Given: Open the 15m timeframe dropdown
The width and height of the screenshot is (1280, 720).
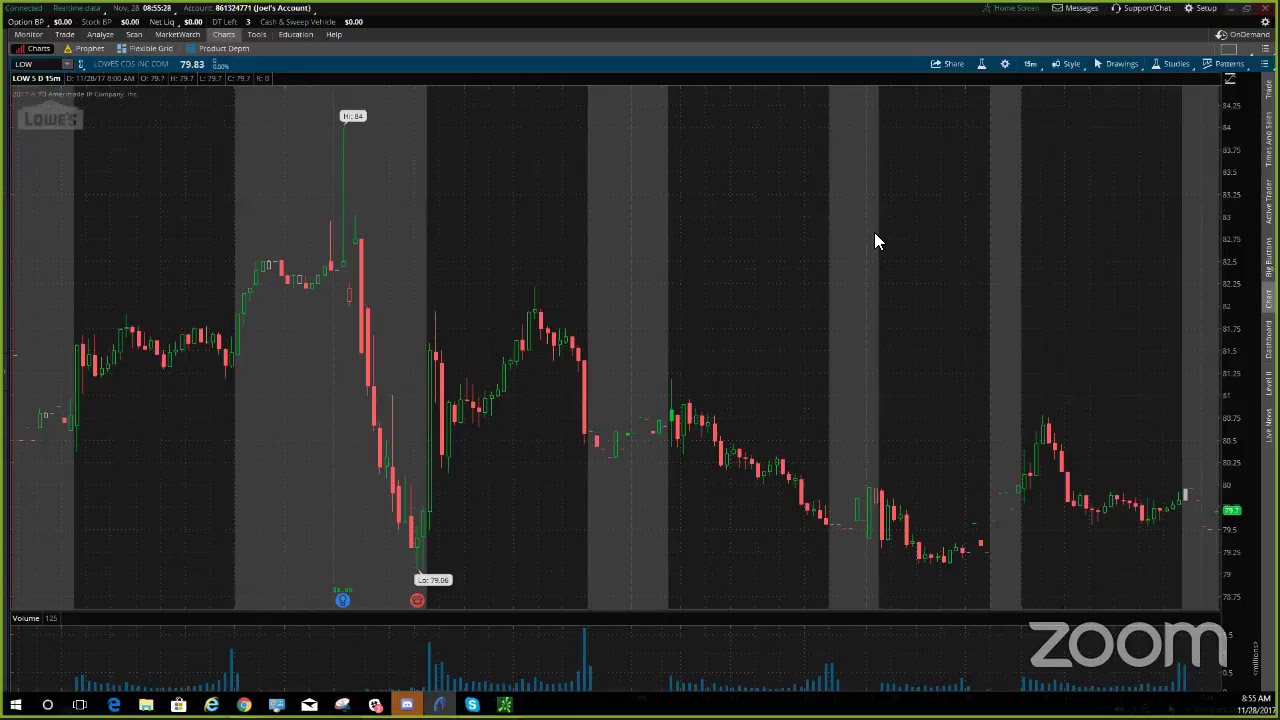Looking at the screenshot, I should tap(1030, 64).
